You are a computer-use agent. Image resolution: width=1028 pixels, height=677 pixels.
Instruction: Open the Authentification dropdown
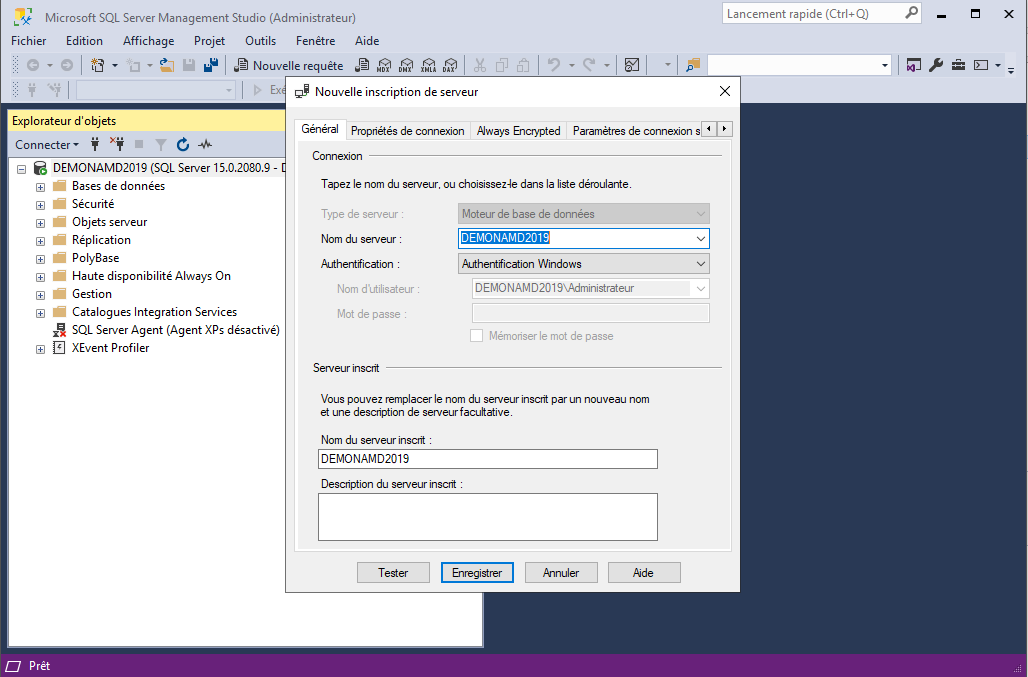(x=699, y=264)
